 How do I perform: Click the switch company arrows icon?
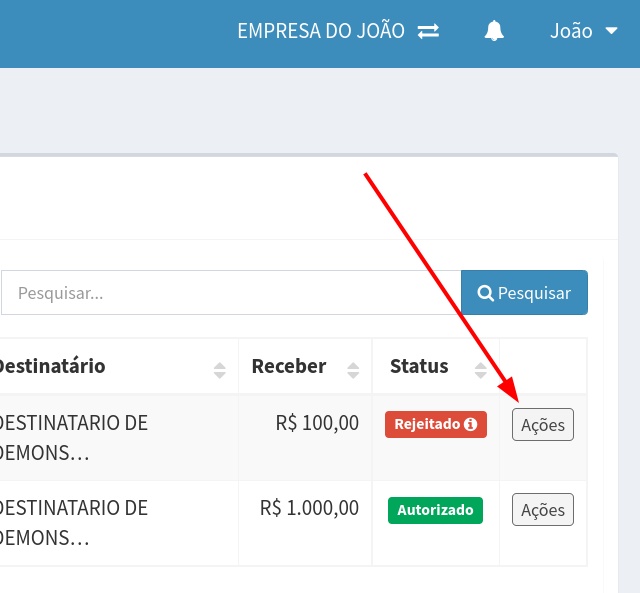(428, 31)
